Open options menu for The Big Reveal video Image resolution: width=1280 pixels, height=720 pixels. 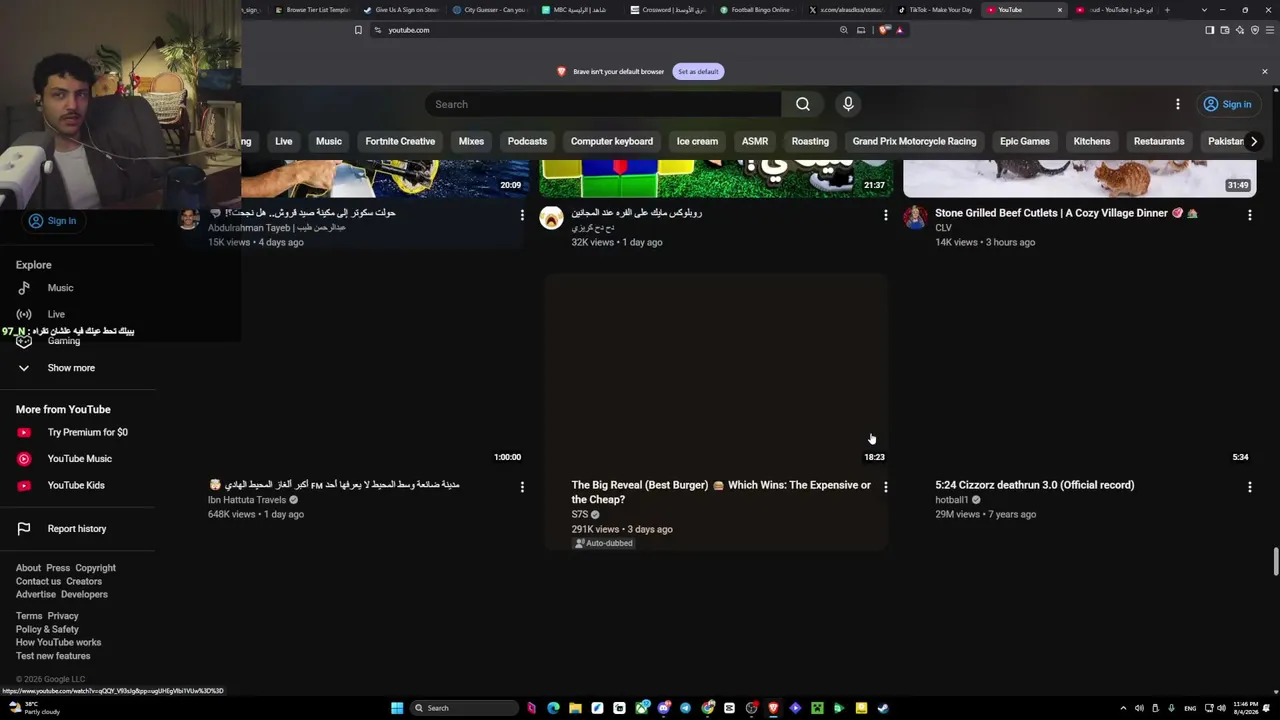pos(885,487)
